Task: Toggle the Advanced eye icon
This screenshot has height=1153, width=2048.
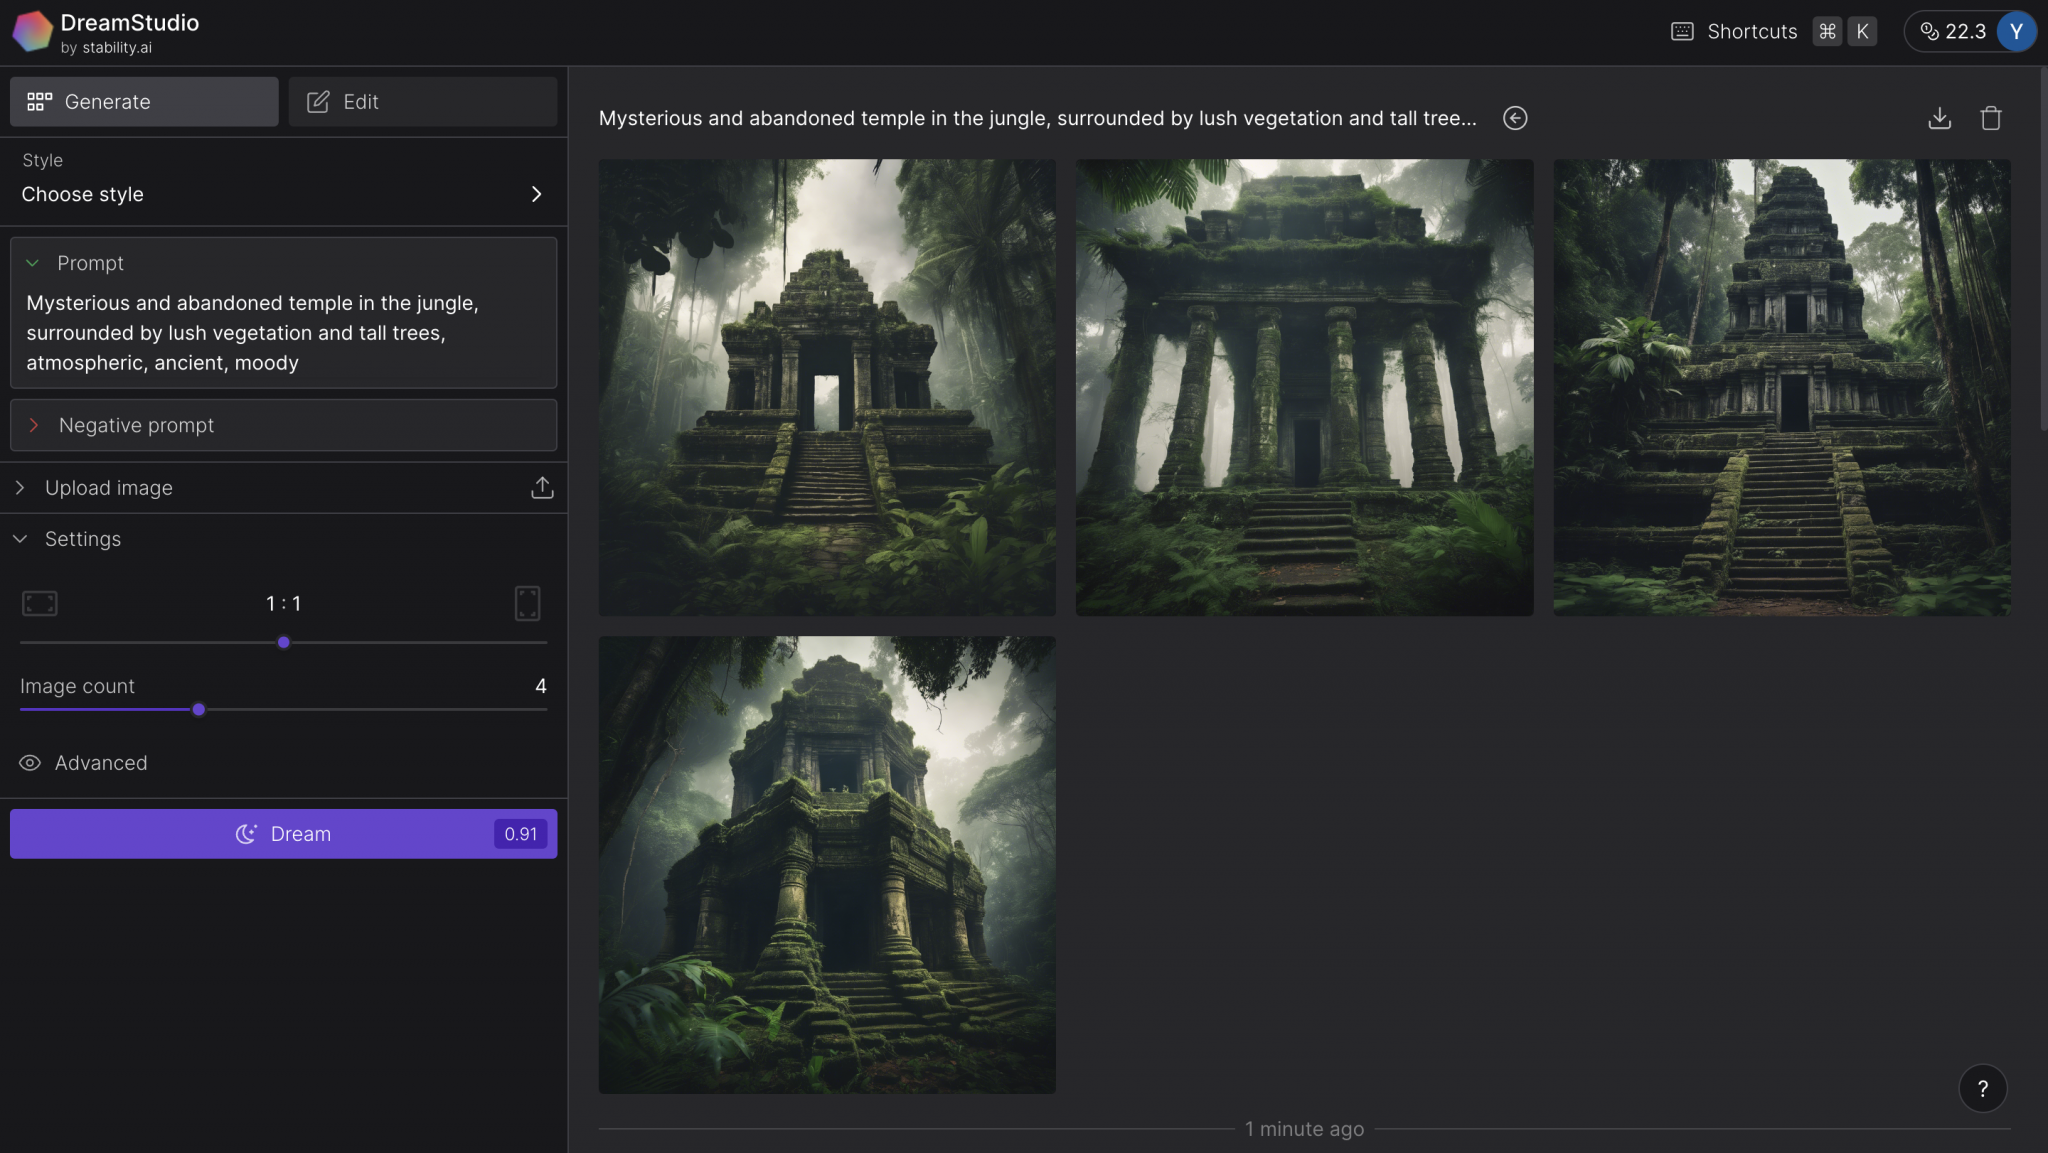Action: tap(30, 762)
